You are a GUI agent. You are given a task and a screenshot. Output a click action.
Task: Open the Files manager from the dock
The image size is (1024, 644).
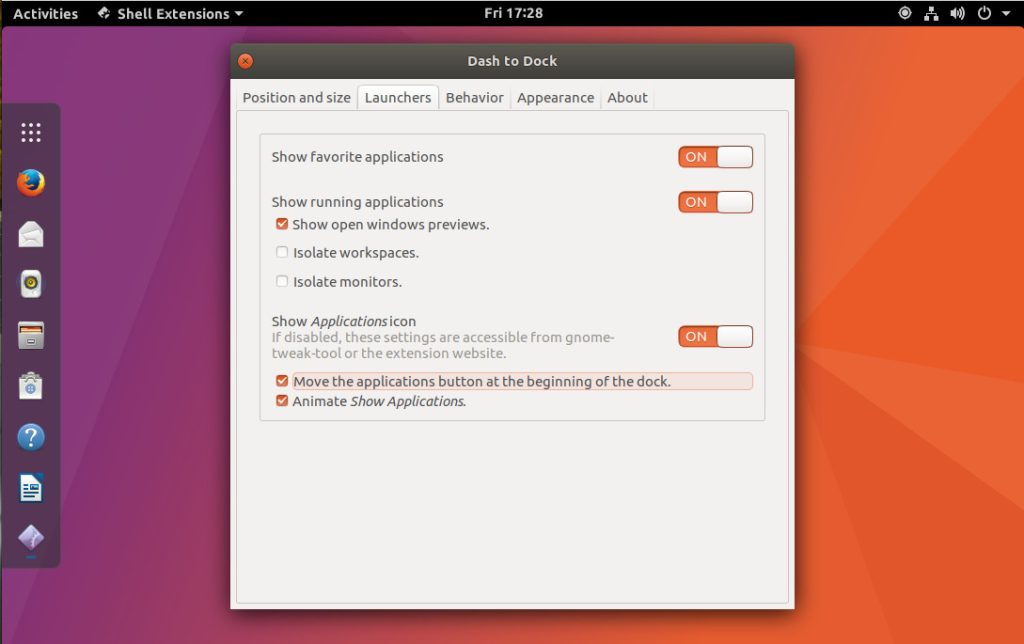pyautogui.click(x=31, y=335)
